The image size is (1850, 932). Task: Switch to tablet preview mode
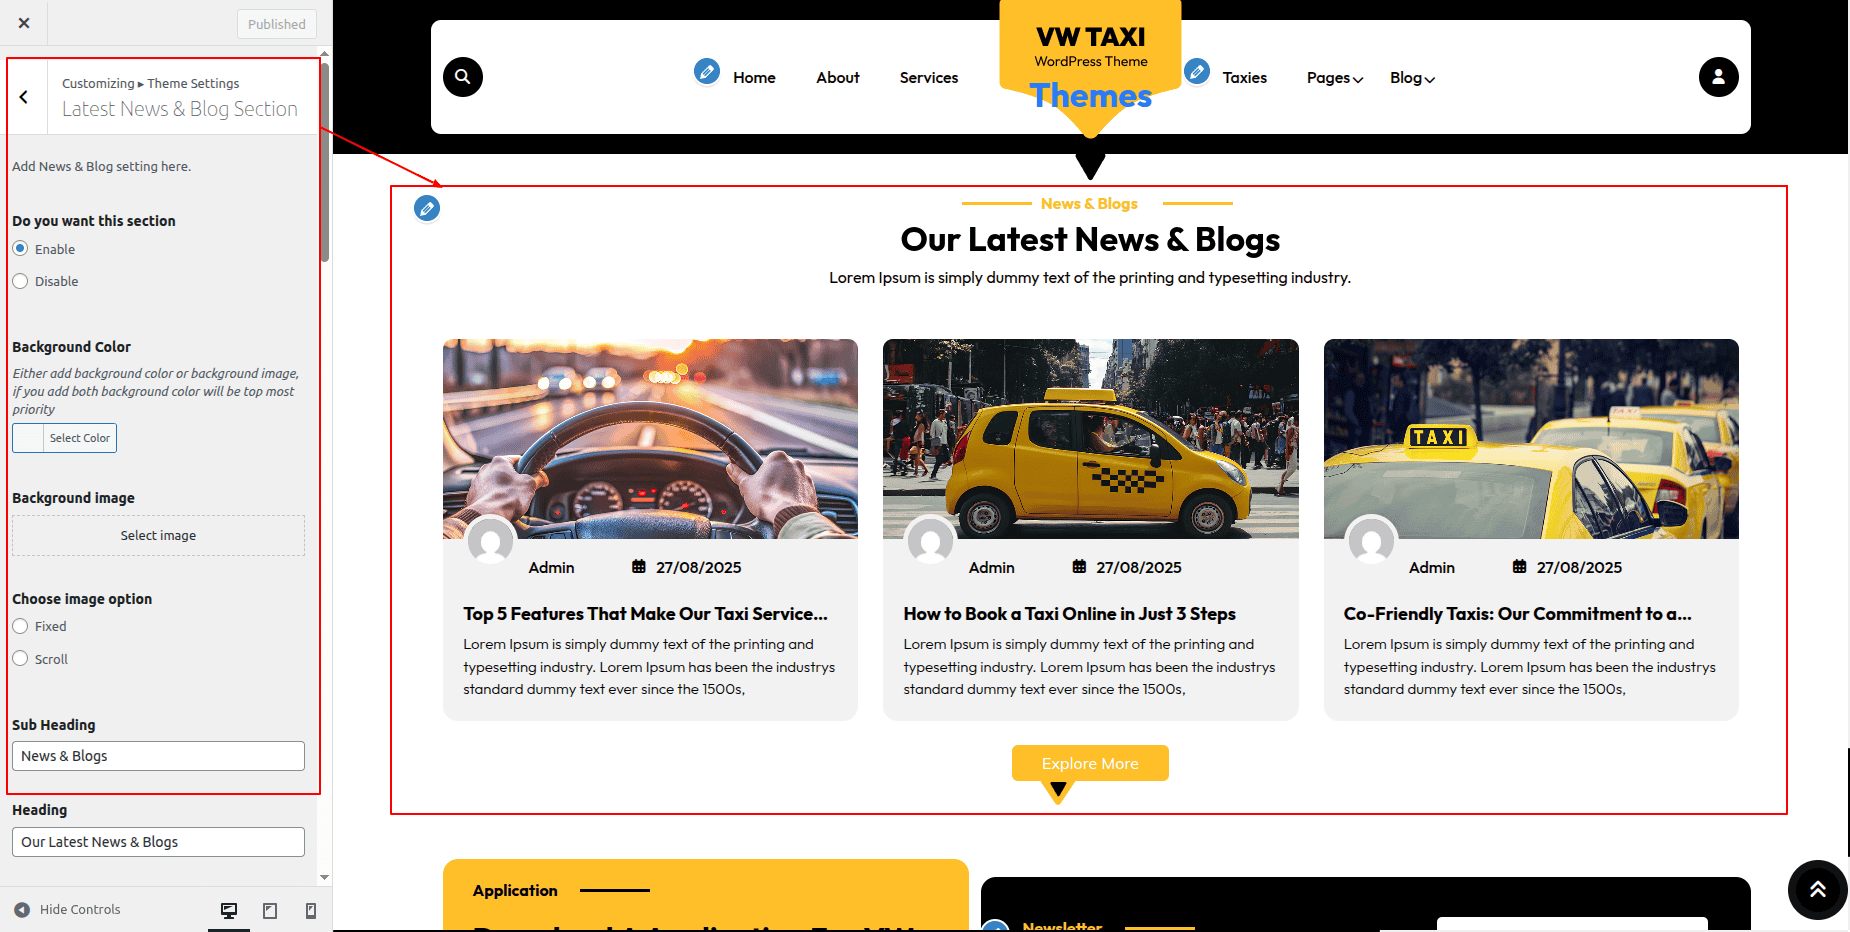click(x=270, y=910)
